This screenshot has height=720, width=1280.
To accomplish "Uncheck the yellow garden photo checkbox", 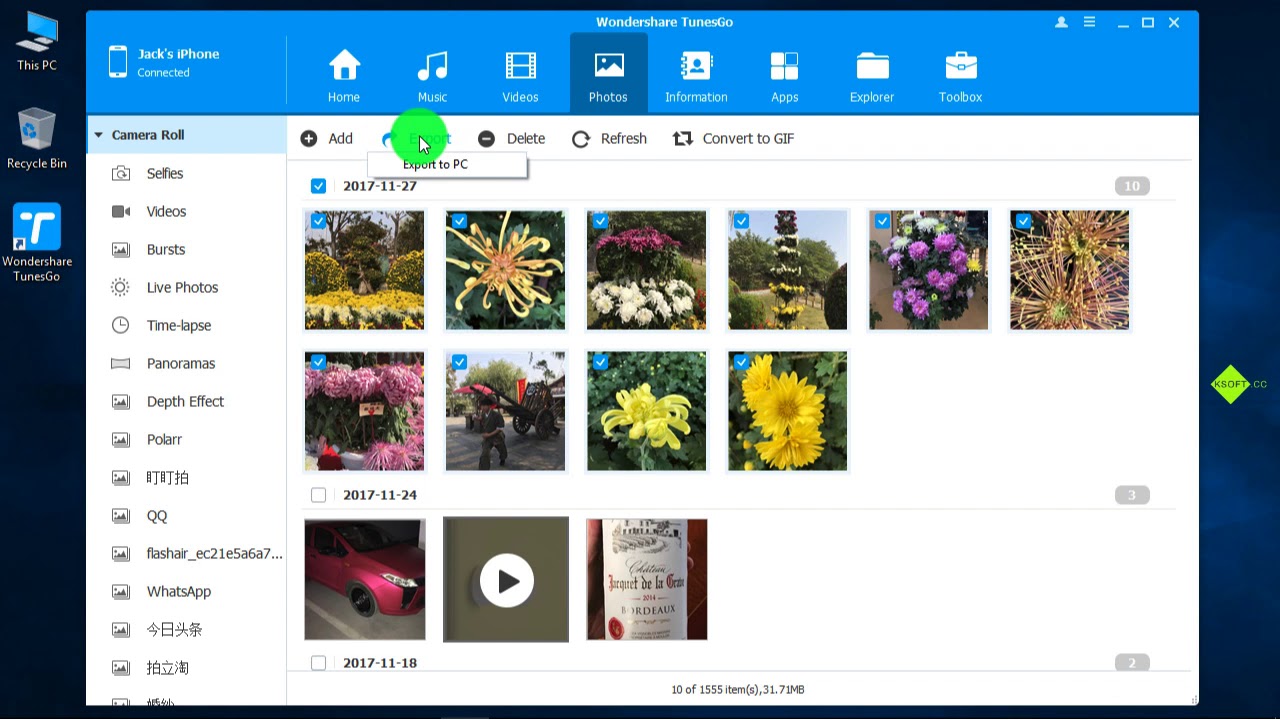I will (x=318, y=221).
